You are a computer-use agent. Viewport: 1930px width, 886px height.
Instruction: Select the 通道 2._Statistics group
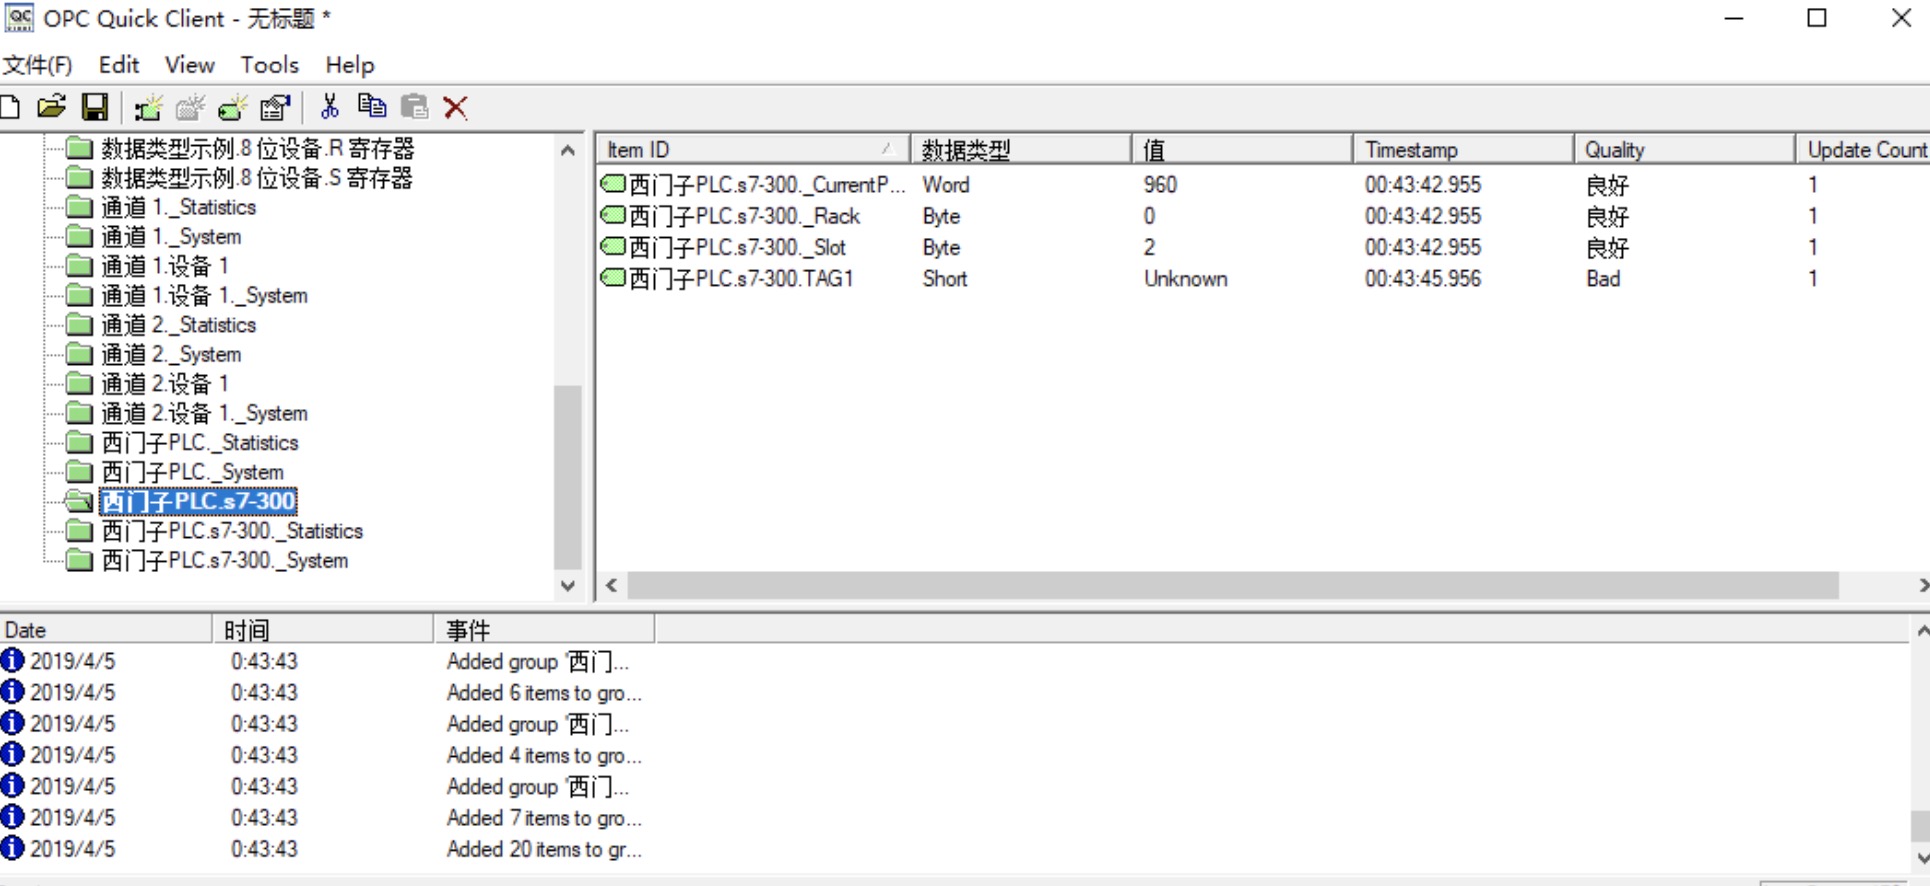click(179, 325)
